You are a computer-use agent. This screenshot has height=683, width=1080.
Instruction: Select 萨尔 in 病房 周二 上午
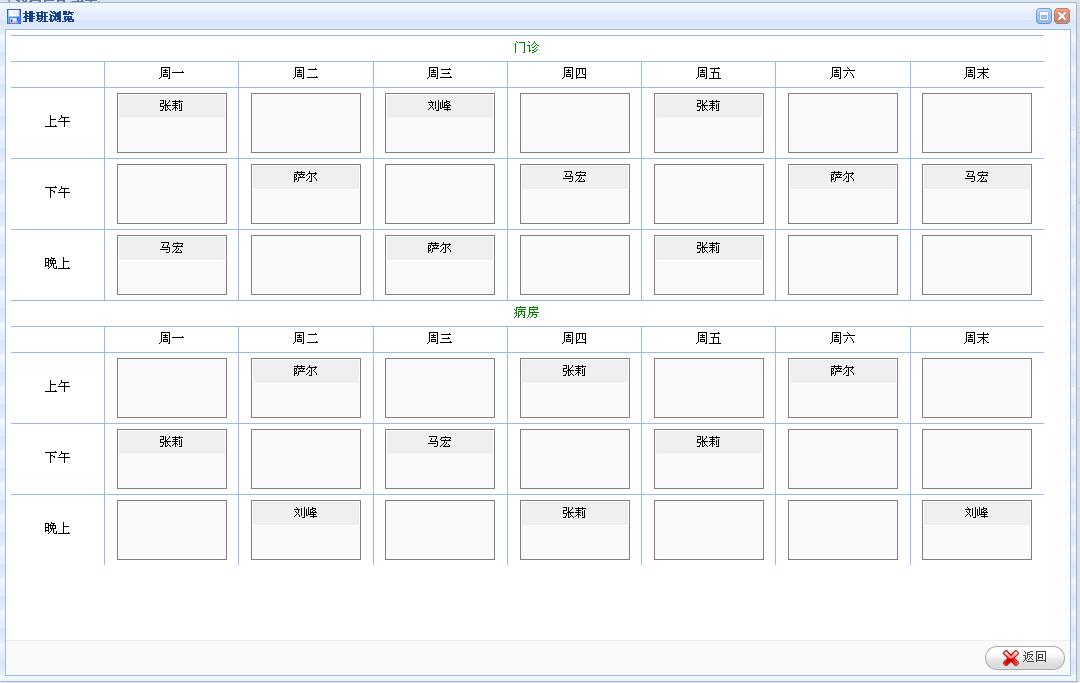305,370
